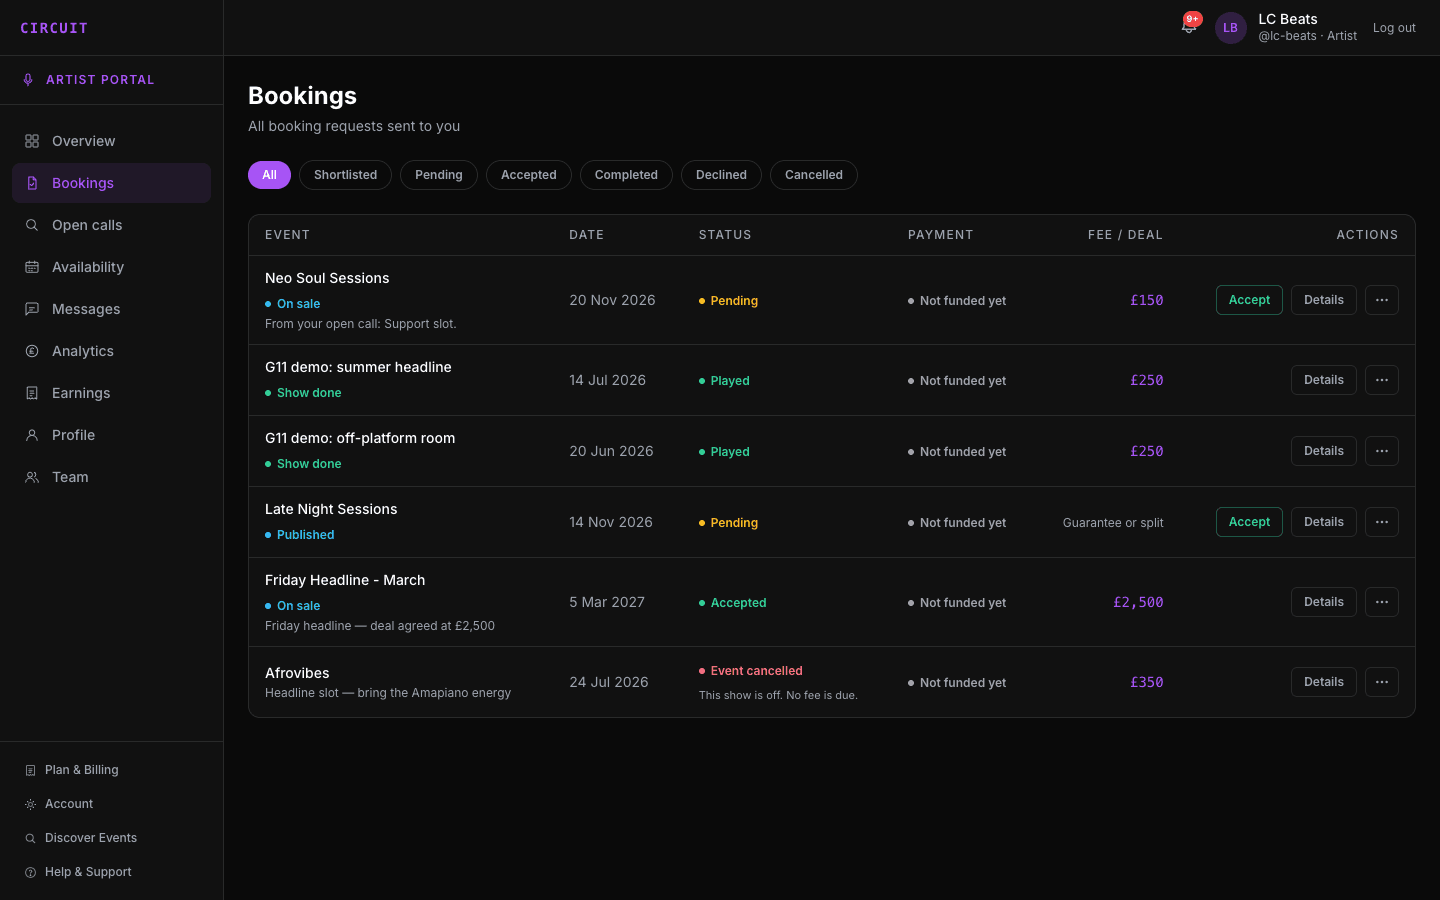Open Plan & Billing settings
Image resolution: width=1440 pixels, height=900 pixels.
click(111, 770)
